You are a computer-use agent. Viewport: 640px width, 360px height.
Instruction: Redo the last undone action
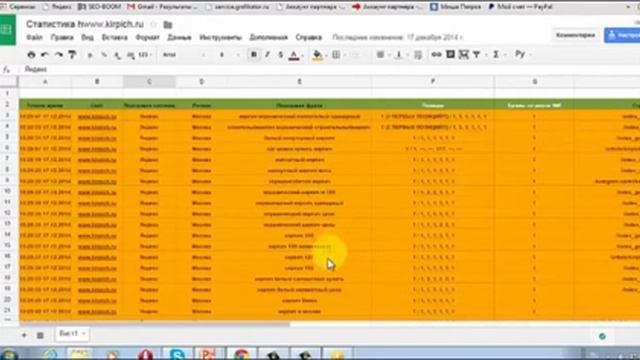(59, 55)
